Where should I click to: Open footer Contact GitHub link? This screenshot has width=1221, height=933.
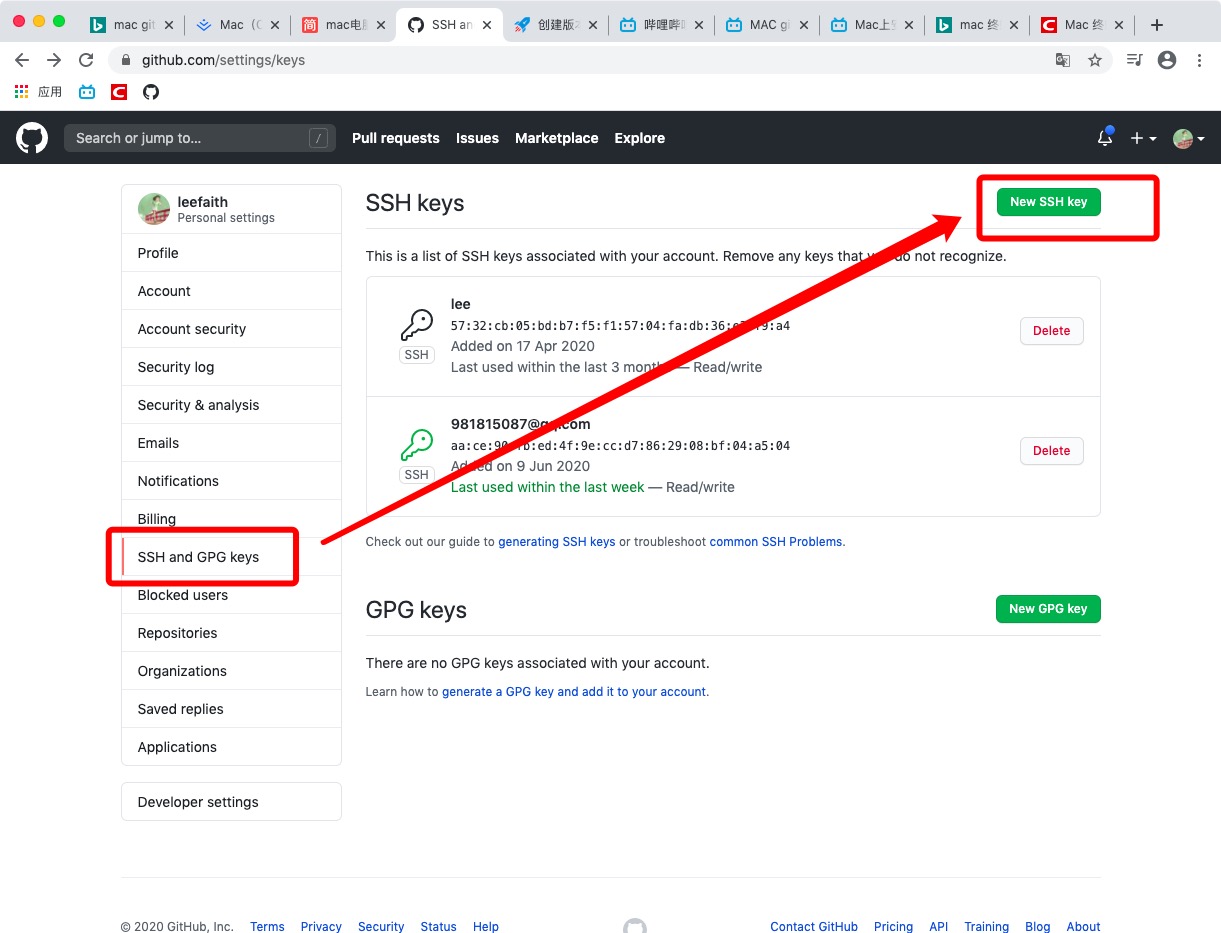click(x=814, y=927)
